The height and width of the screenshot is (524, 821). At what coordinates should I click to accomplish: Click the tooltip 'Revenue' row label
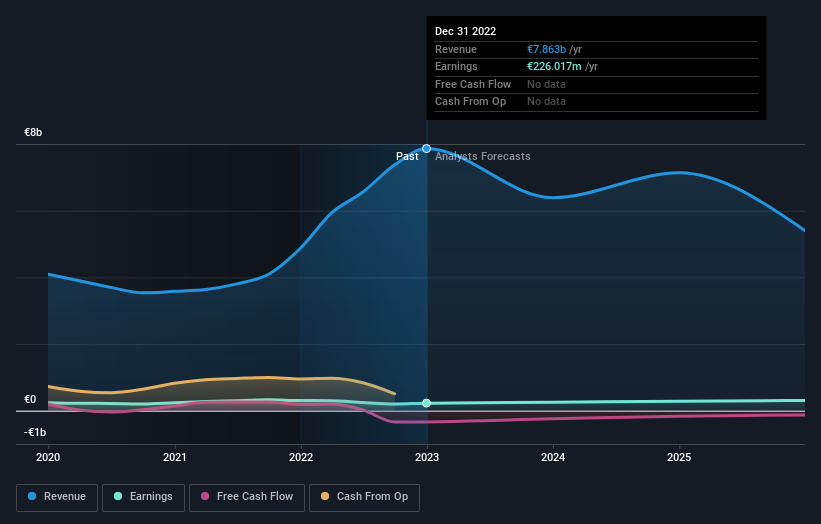[456, 49]
